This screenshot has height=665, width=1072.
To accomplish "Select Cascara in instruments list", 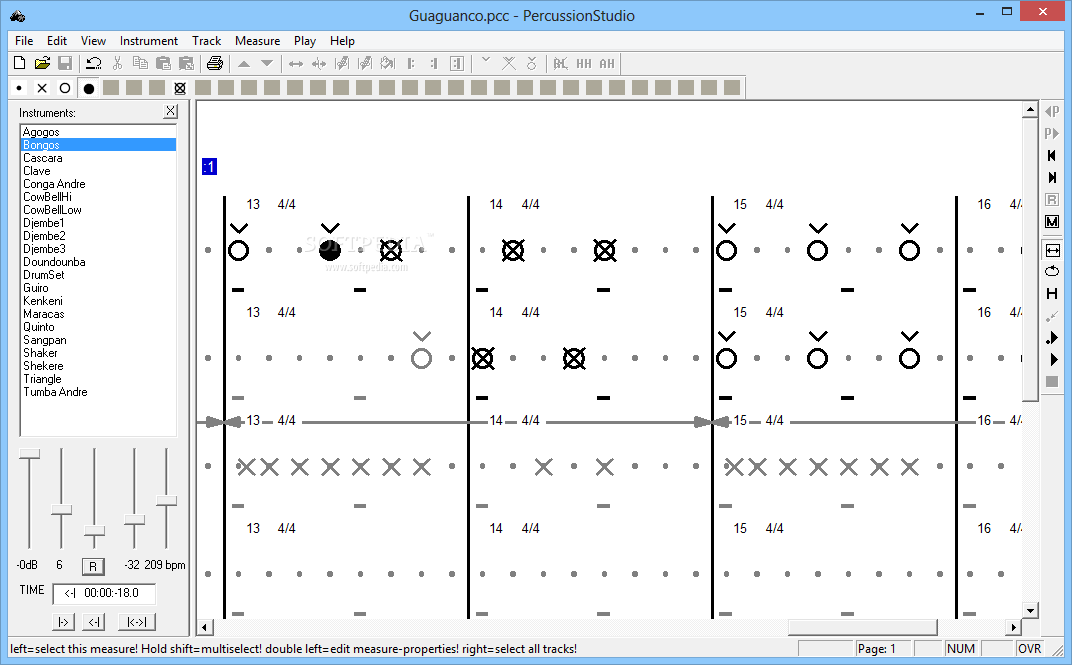I will (x=98, y=158).
